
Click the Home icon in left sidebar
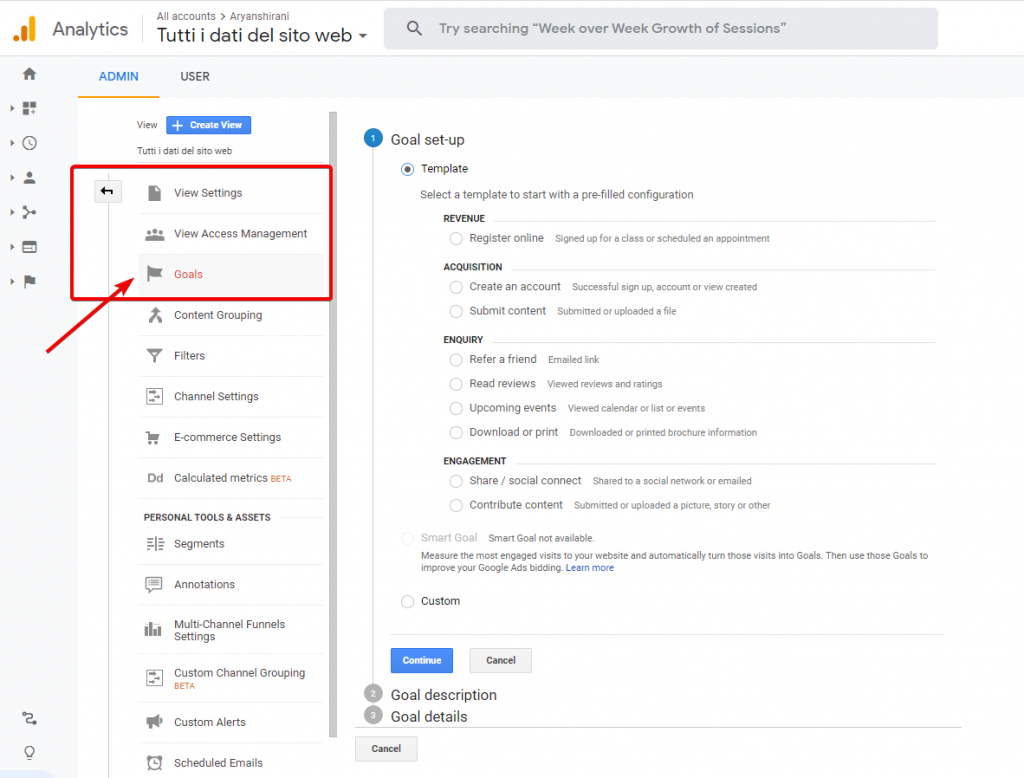click(29, 74)
